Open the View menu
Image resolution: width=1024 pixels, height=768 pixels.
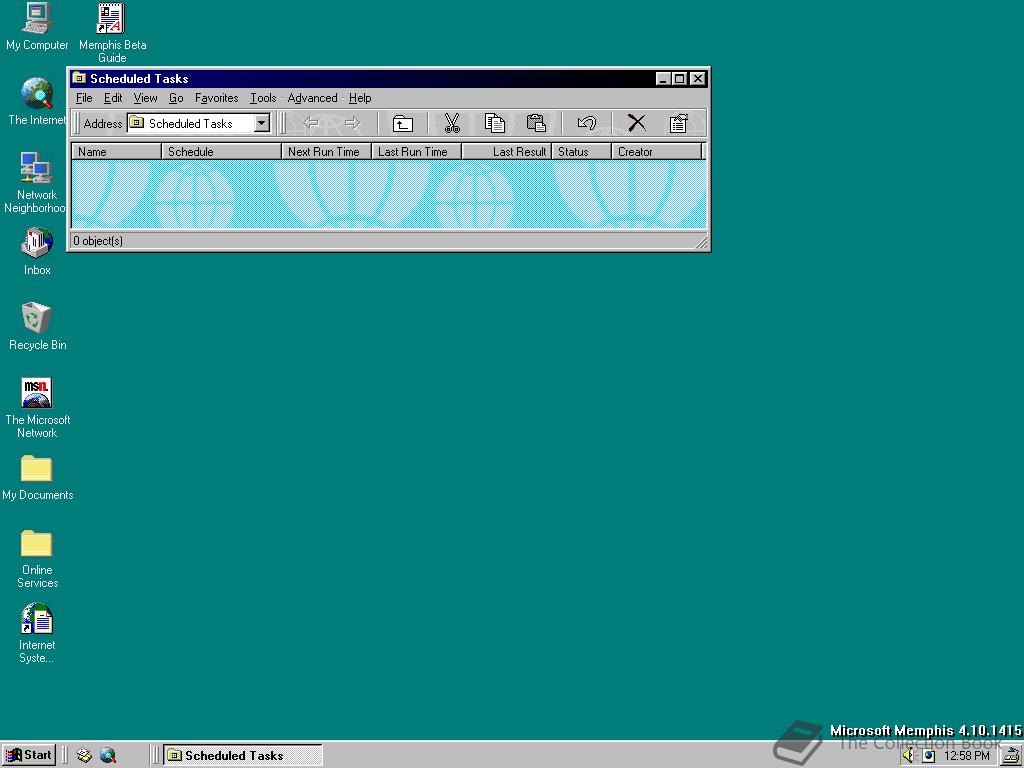point(145,98)
